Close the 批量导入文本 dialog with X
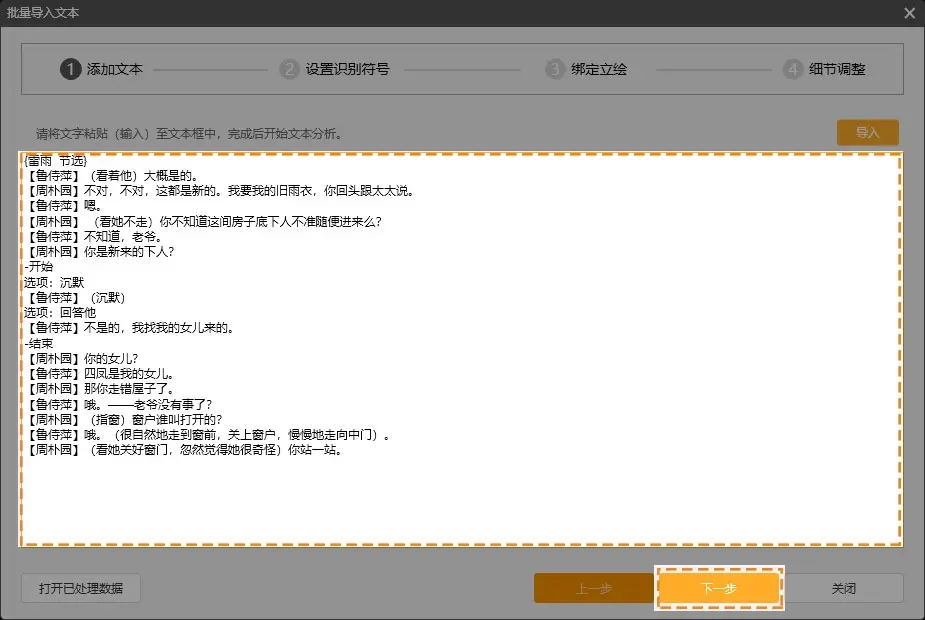This screenshot has width=925, height=620. (909, 13)
